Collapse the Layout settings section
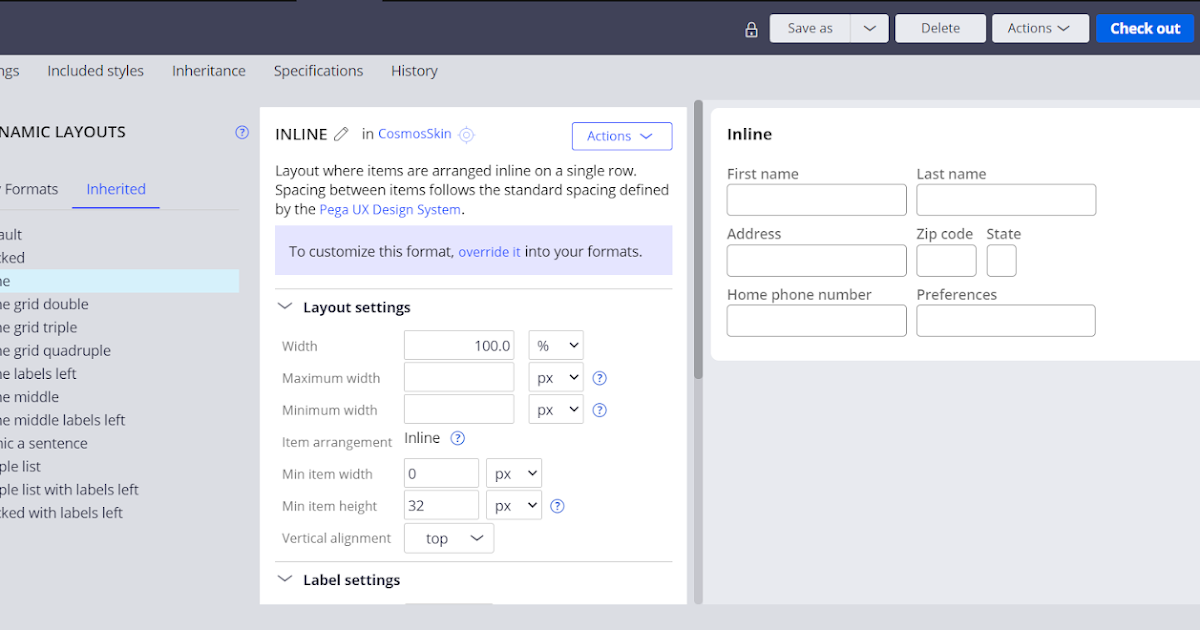This screenshot has width=1200, height=630. click(x=285, y=307)
